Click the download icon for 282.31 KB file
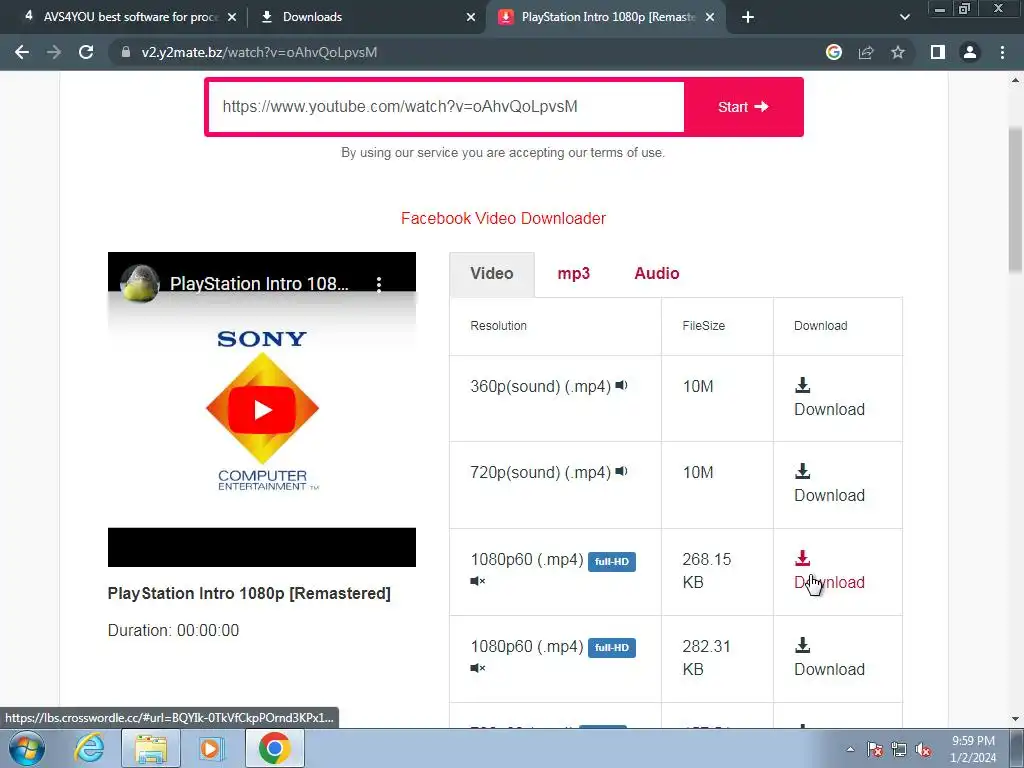 click(x=803, y=645)
